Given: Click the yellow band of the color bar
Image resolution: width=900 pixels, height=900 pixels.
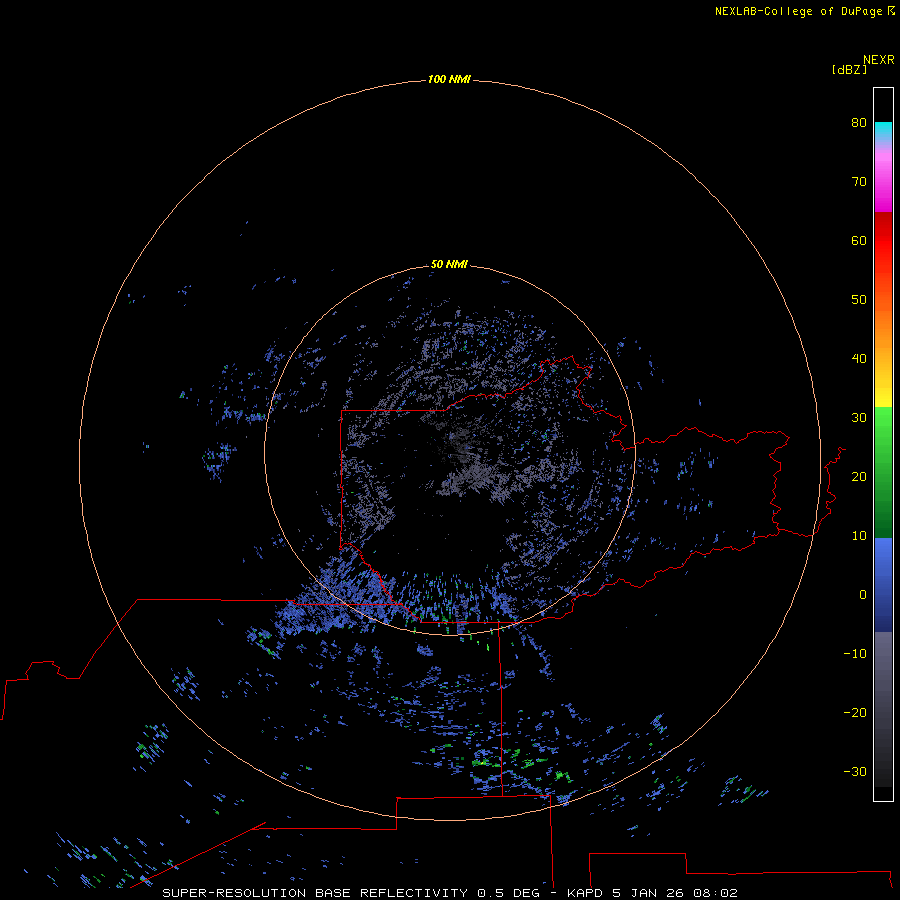Looking at the screenshot, I should click(x=883, y=396).
